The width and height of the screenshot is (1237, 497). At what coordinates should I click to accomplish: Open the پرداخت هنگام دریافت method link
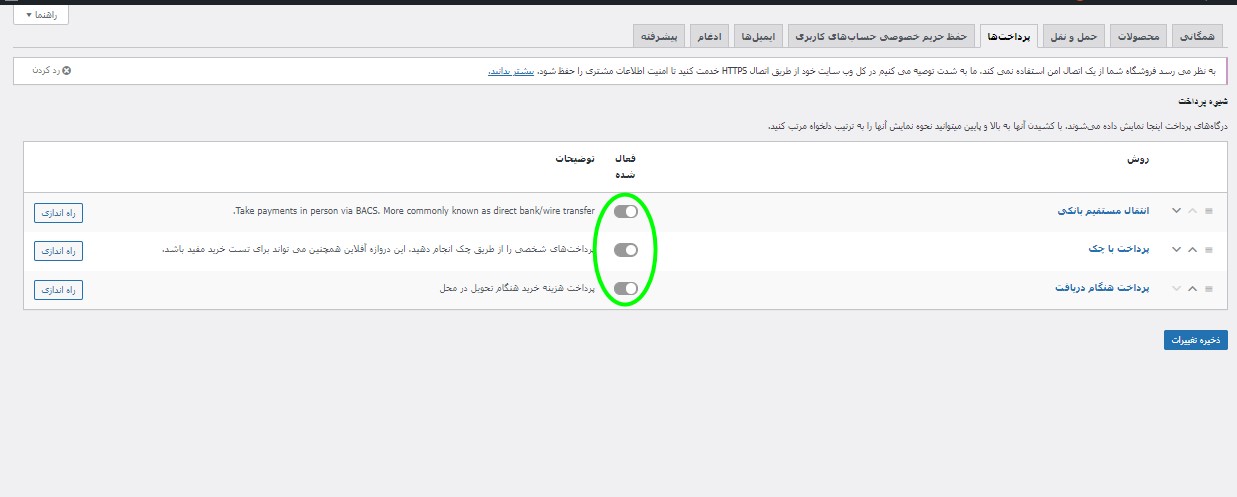coord(1103,288)
